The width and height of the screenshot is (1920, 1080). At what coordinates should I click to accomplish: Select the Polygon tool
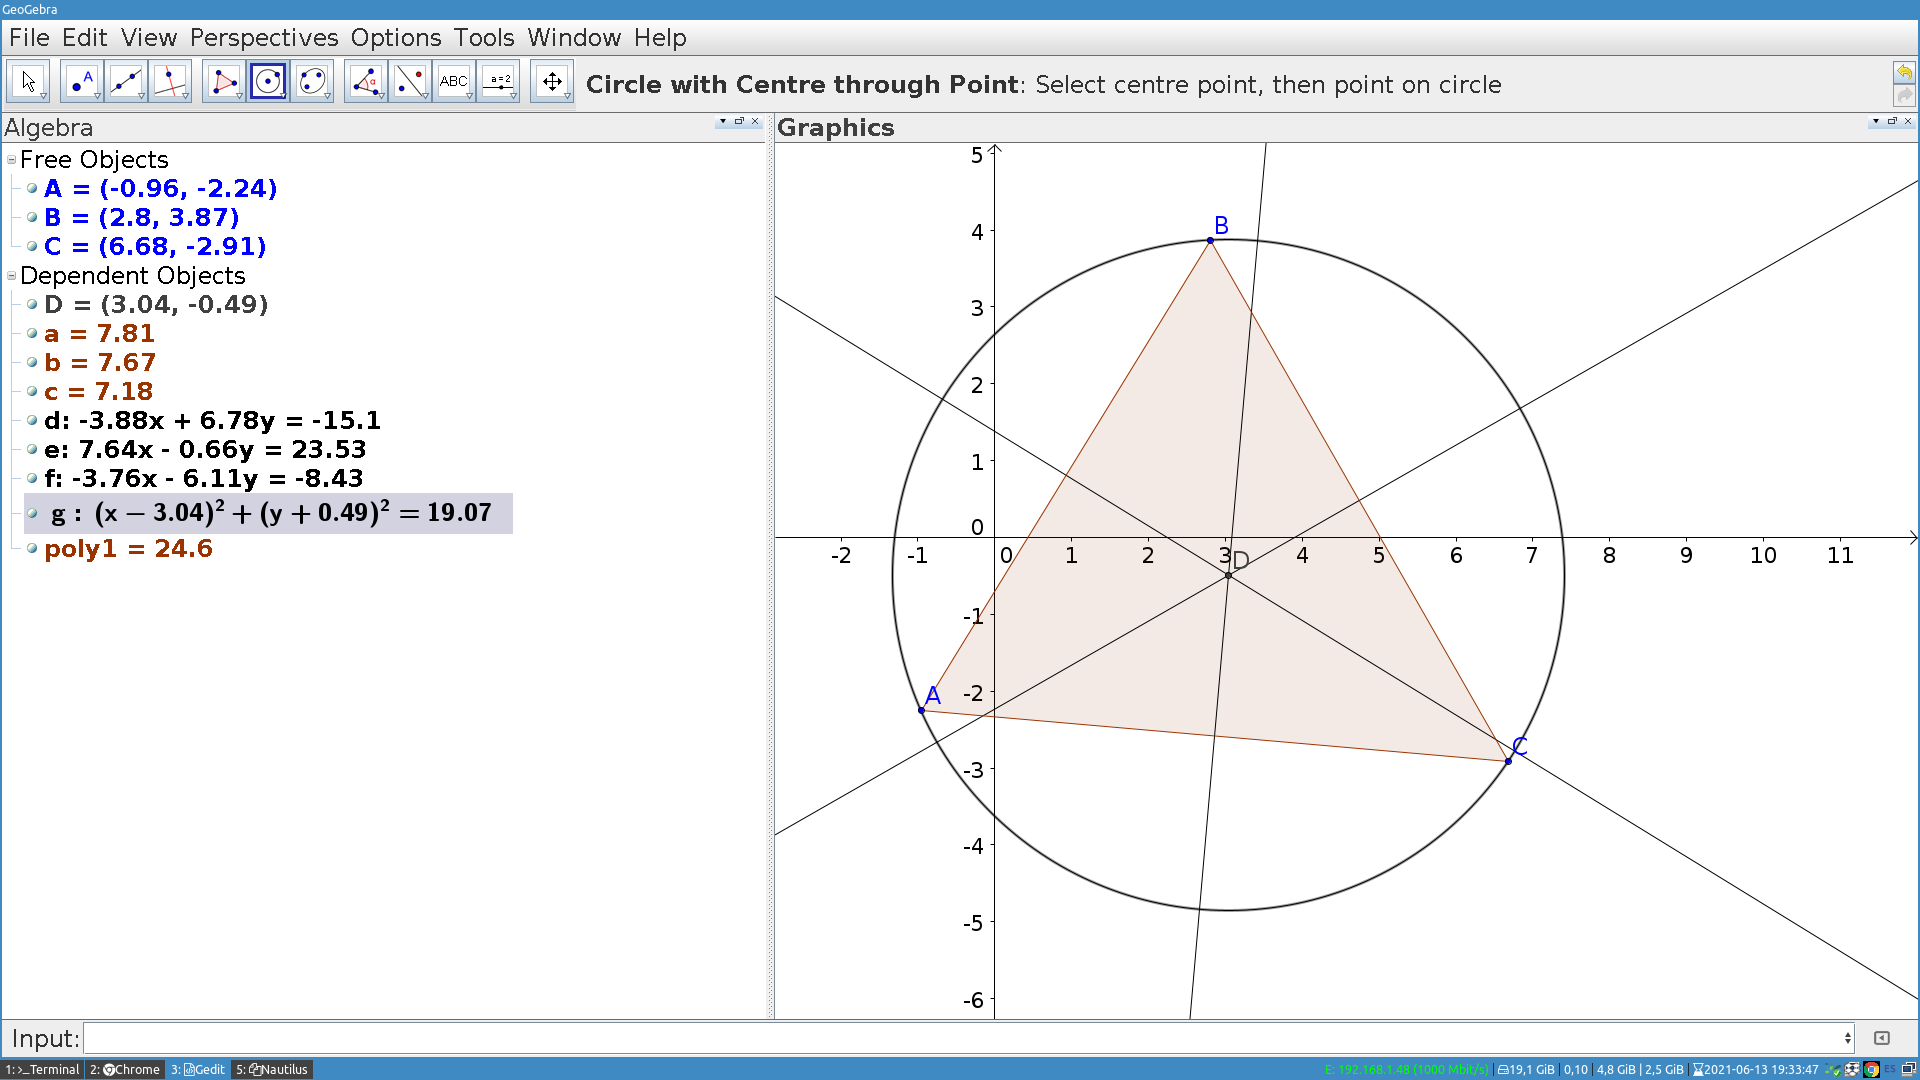(x=222, y=80)
